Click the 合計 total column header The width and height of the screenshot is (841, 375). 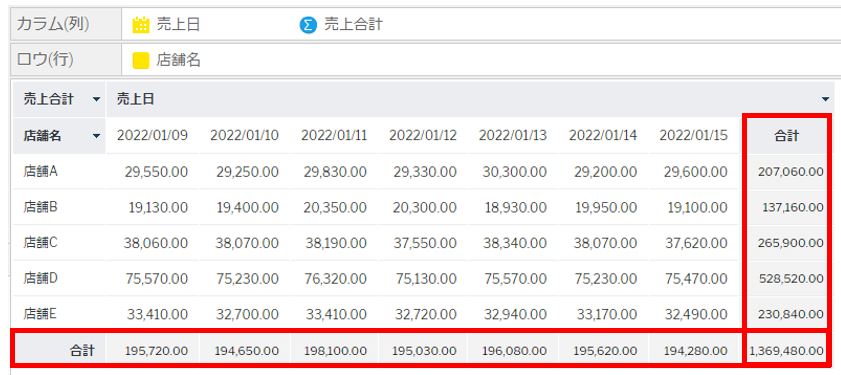786,136
